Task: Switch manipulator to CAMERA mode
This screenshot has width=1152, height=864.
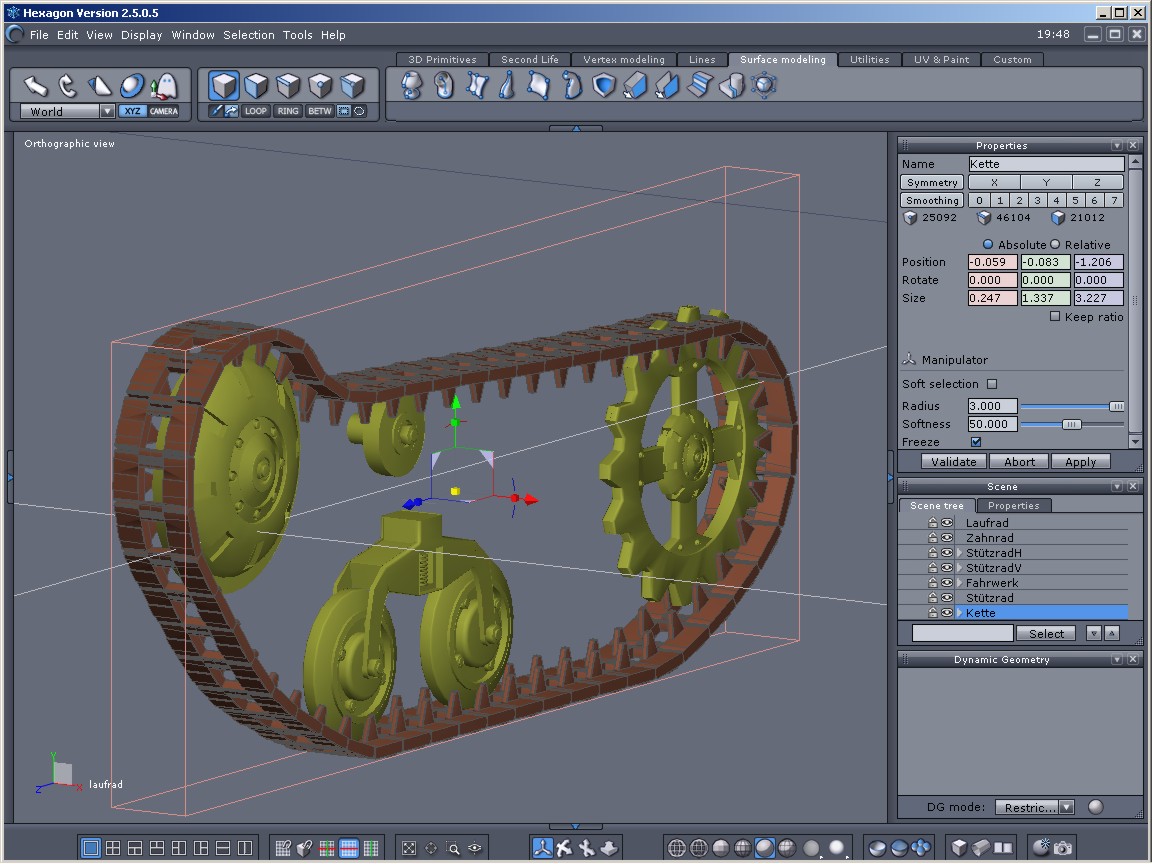Action: [x=164, y=111]
